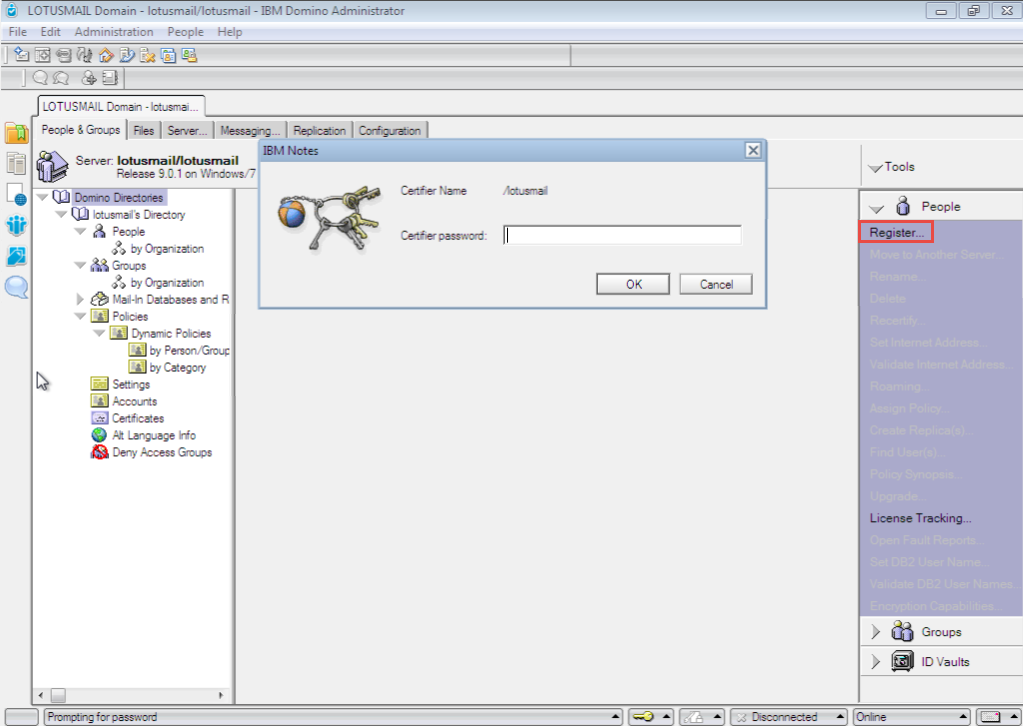Open the orange bookmark folder in the sidebar
Screen dimensions: 1023x726
point(16,132)
